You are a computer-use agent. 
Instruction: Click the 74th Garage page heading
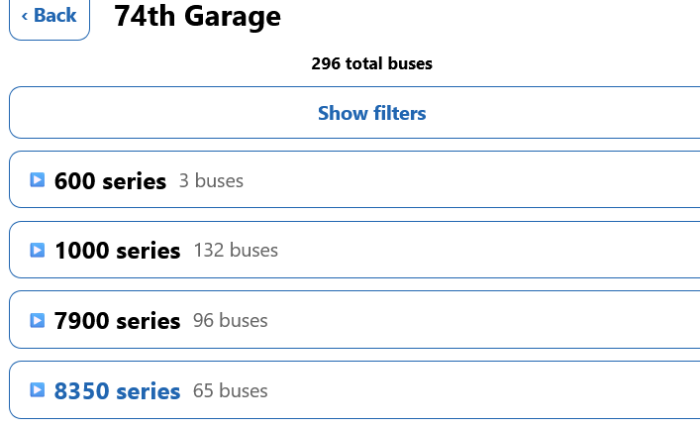coord(197,17)
